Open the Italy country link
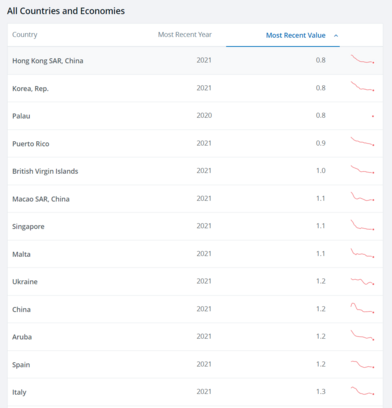 [19, 392]
